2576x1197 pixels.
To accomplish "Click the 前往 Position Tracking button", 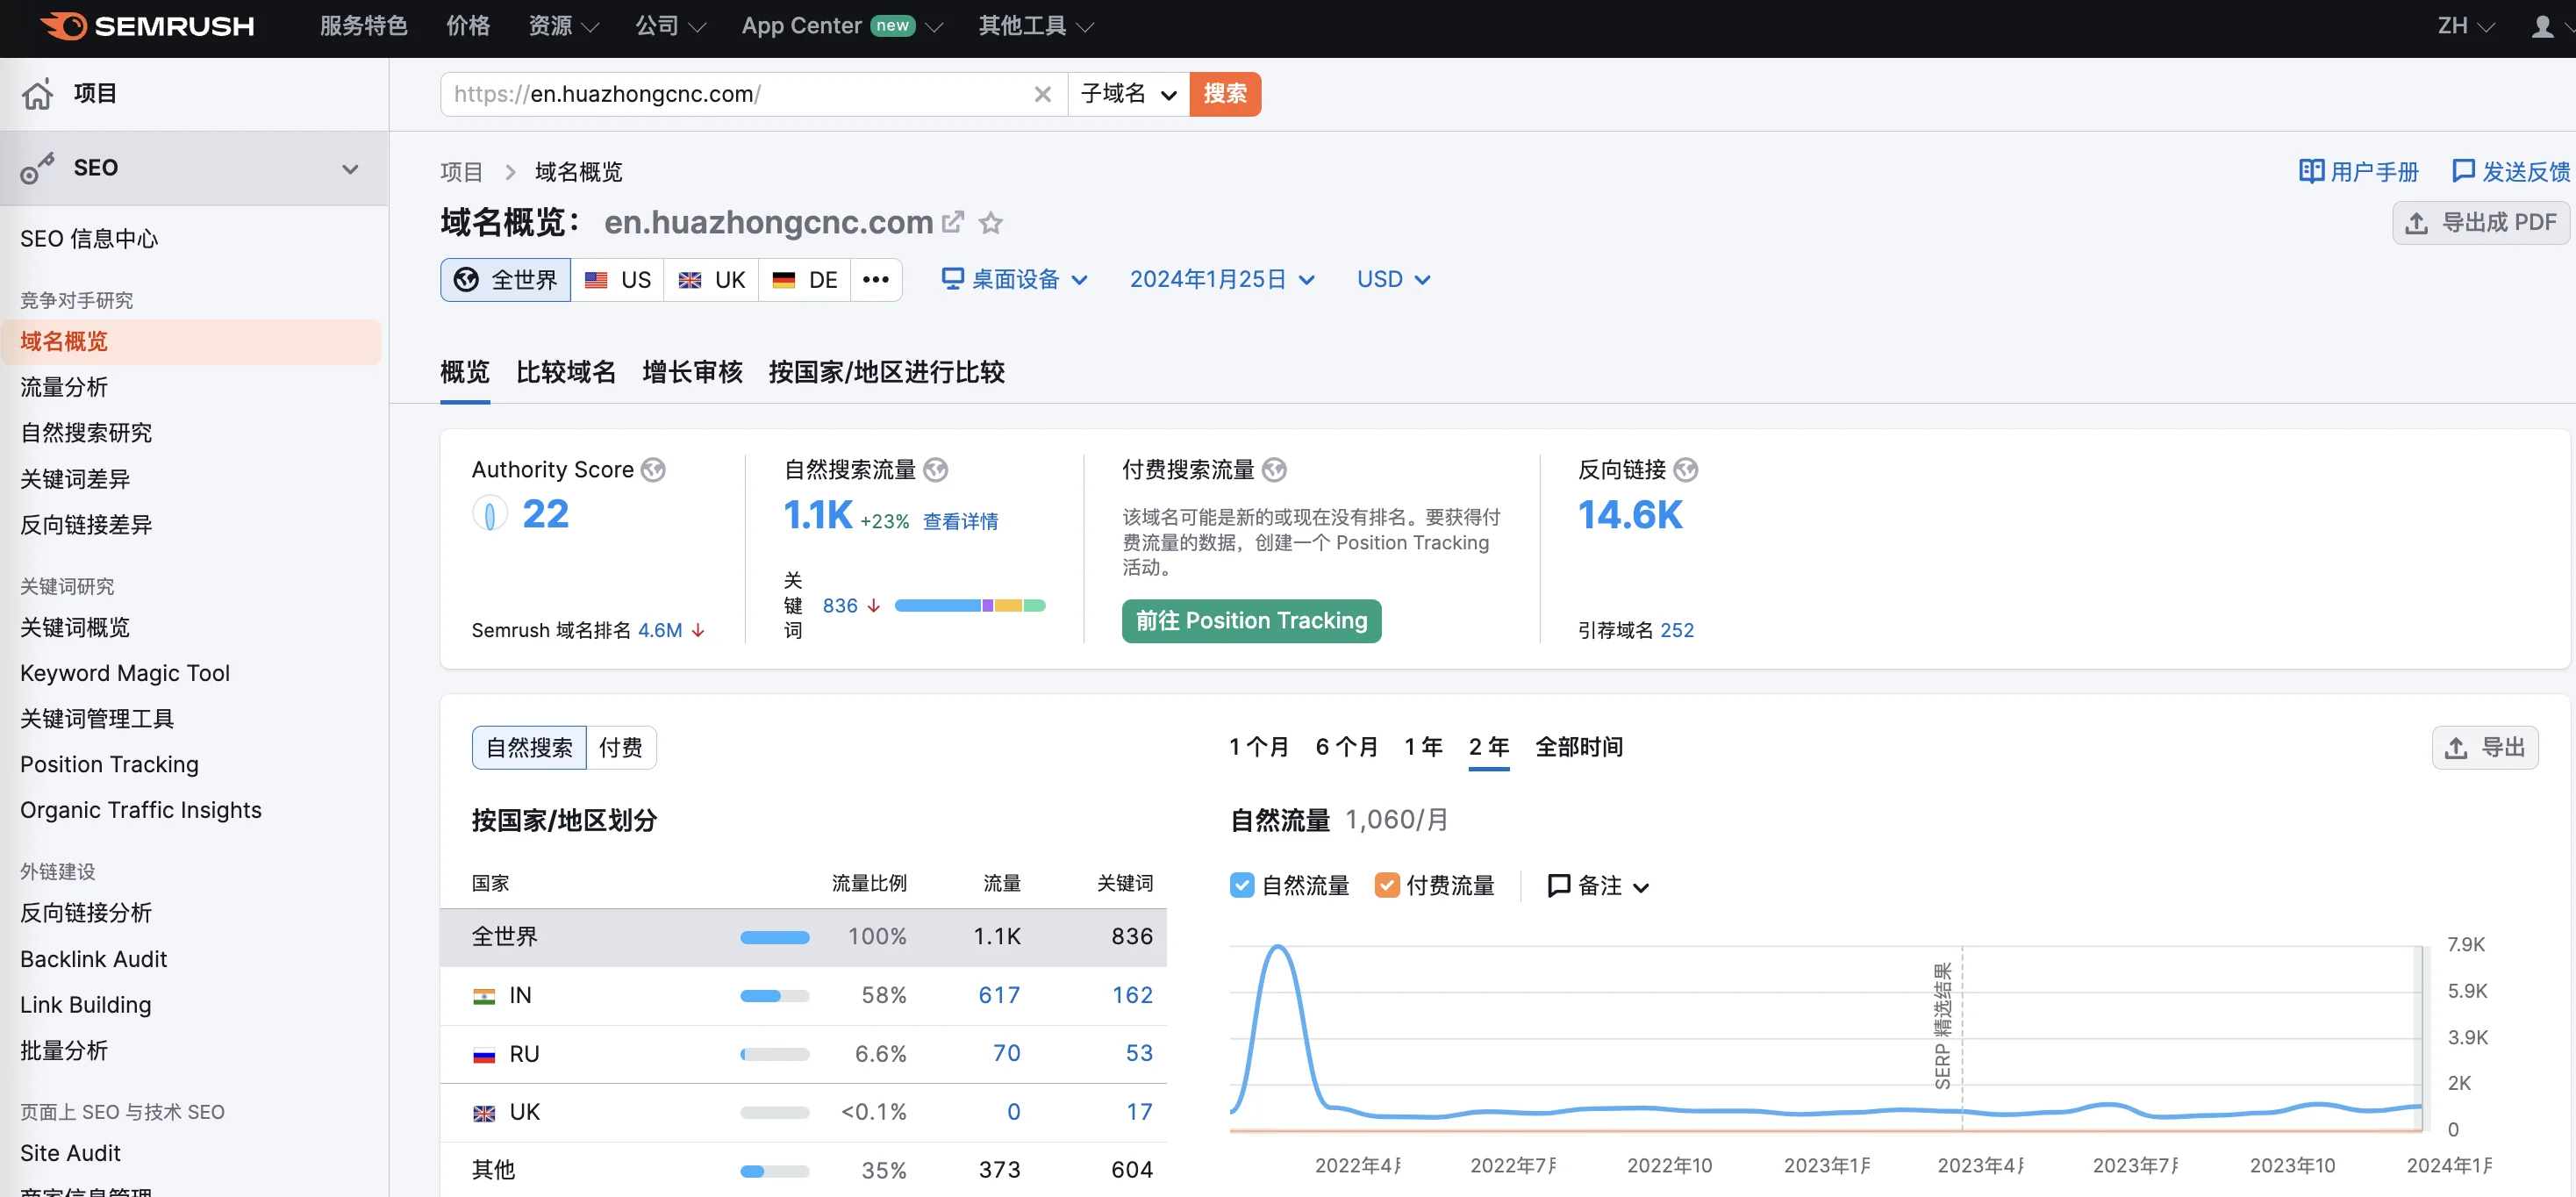I will click(1250, 621).
